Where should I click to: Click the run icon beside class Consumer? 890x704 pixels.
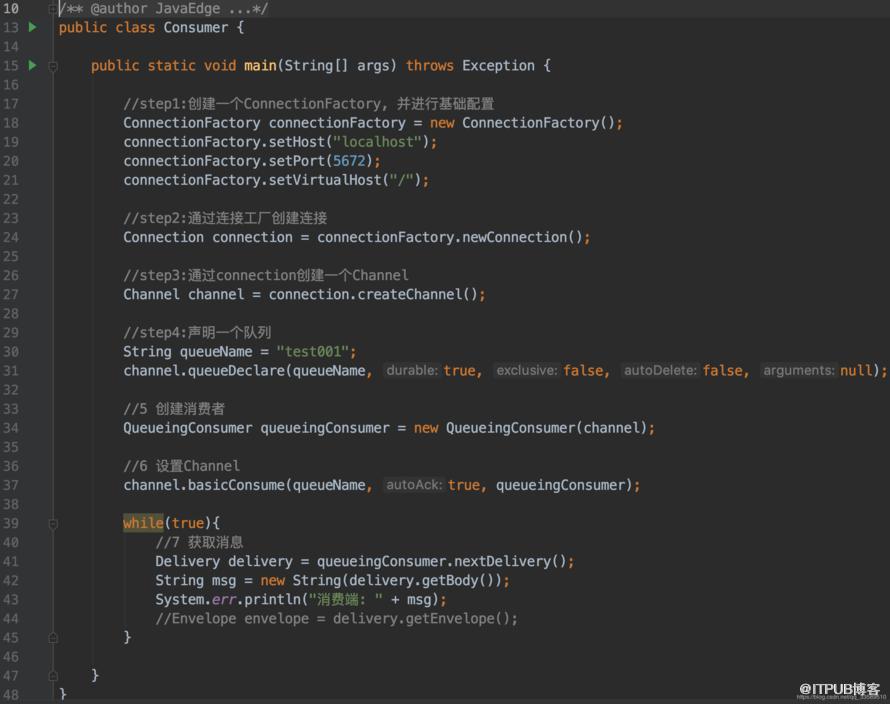coord(32,27)
